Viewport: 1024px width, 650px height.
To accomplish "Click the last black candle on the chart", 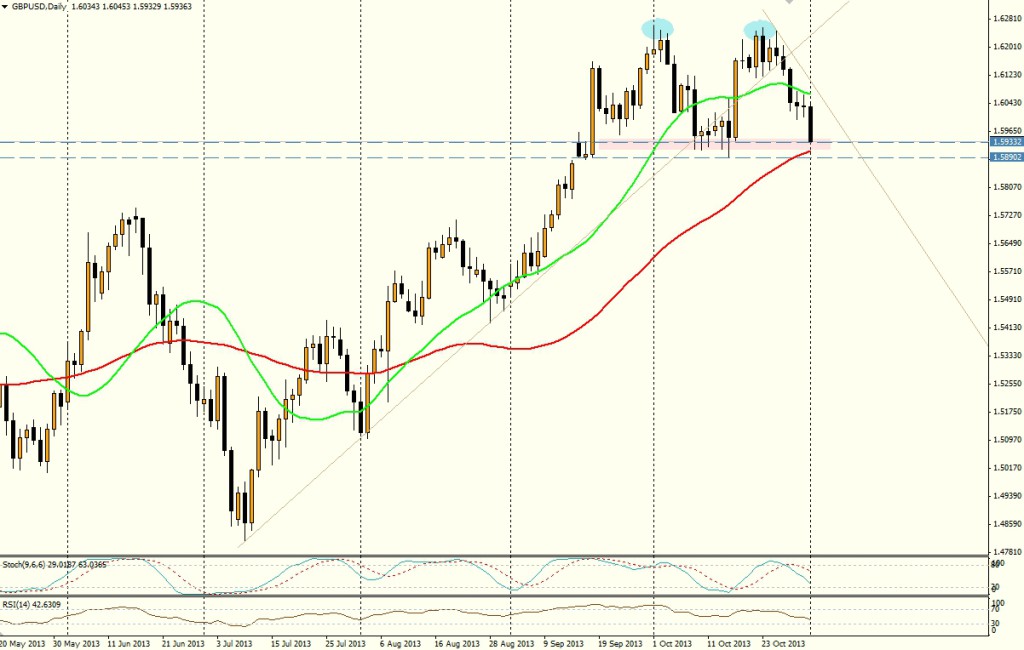I will point(812,124).
